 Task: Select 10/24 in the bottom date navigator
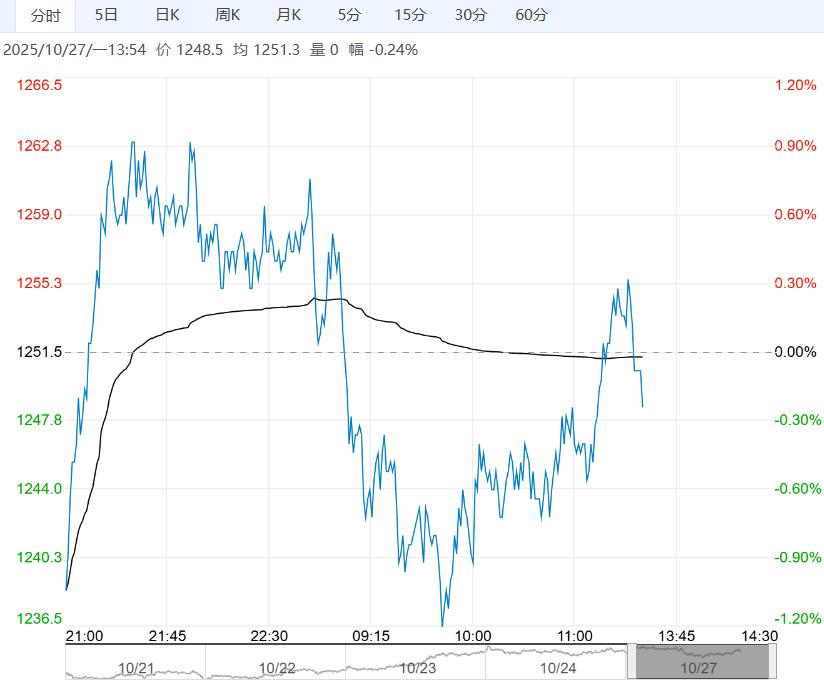click(x=557, y=664)
